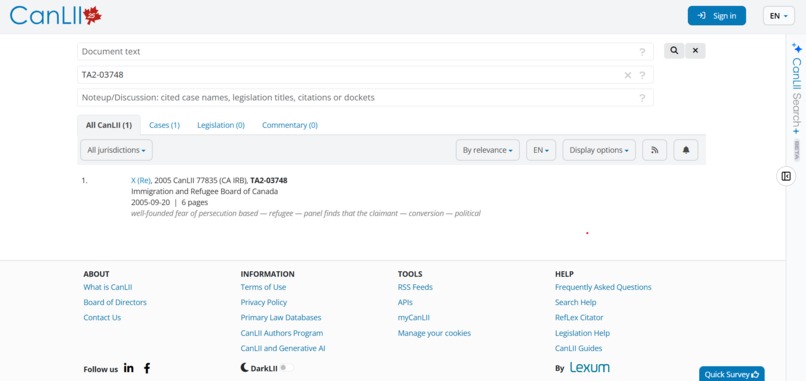The image size is (806, 381).
Task: Open RefLex Citator link
Action: click(x=579, y=318)
